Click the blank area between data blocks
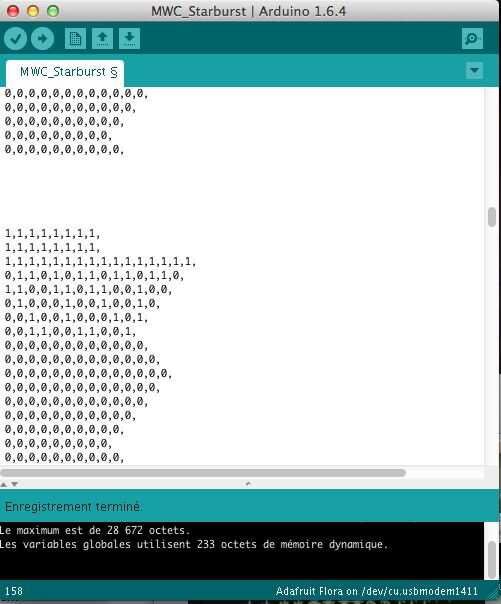The image size is (501, 604). (x=243, y=191)
